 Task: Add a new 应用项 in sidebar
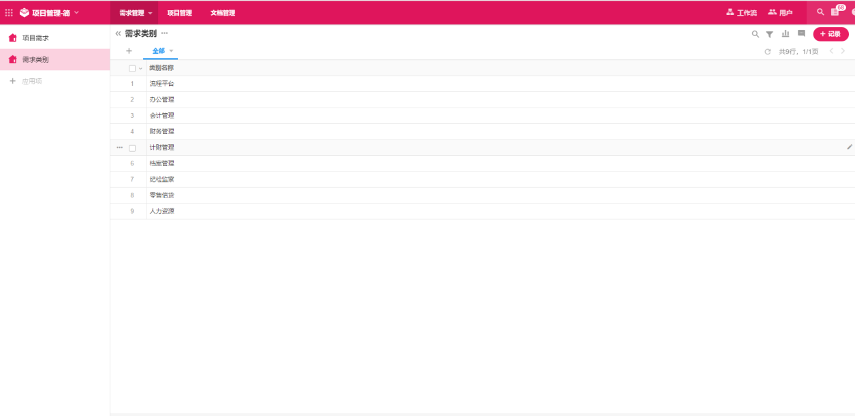point(26,81)
